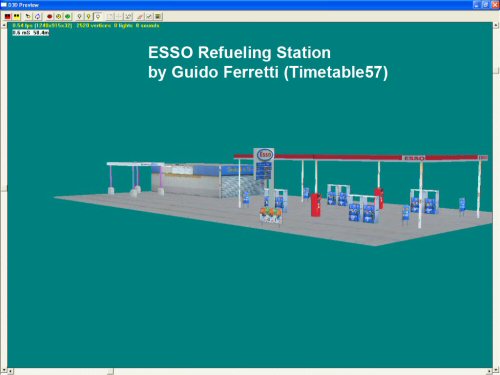Click the last framed picture toolbar icon
Viewport: 500px width, 375px height.
(158, 16)
